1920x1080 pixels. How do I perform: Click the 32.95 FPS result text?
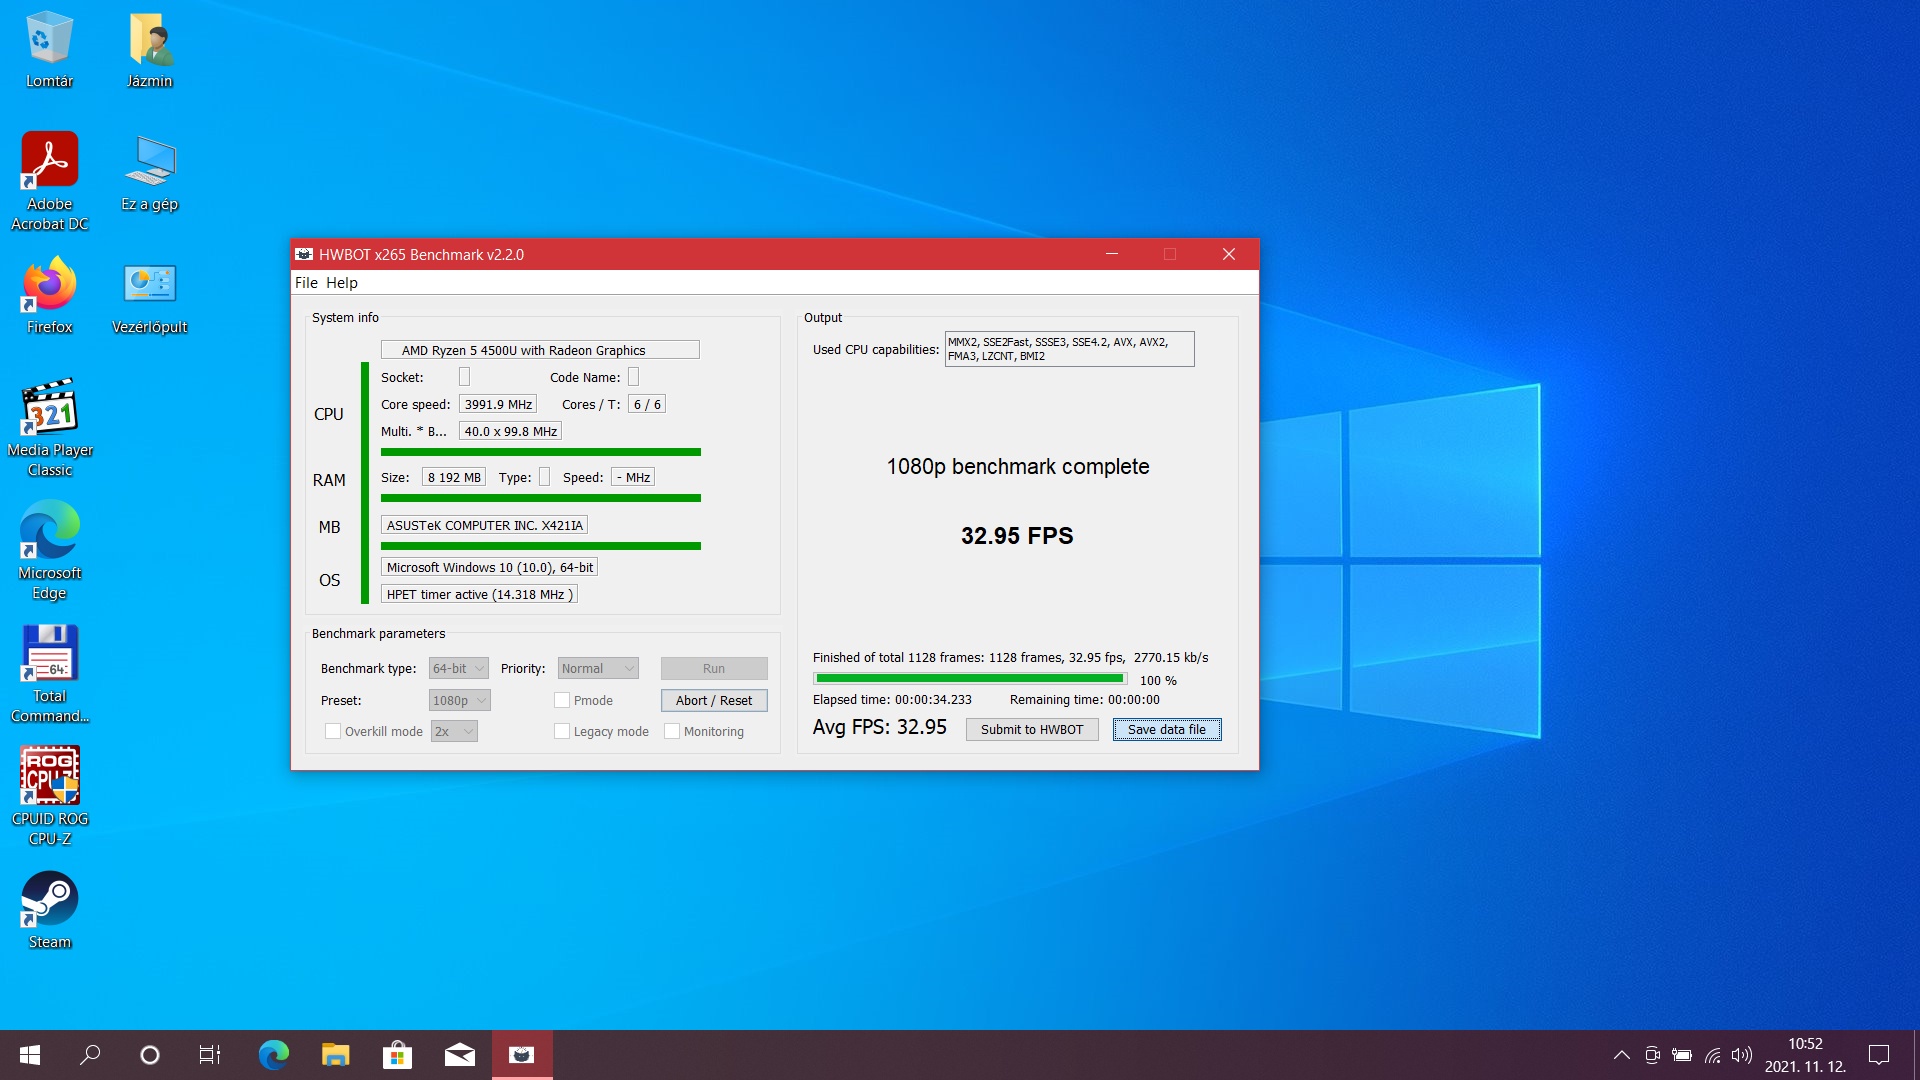[1017, 536]
